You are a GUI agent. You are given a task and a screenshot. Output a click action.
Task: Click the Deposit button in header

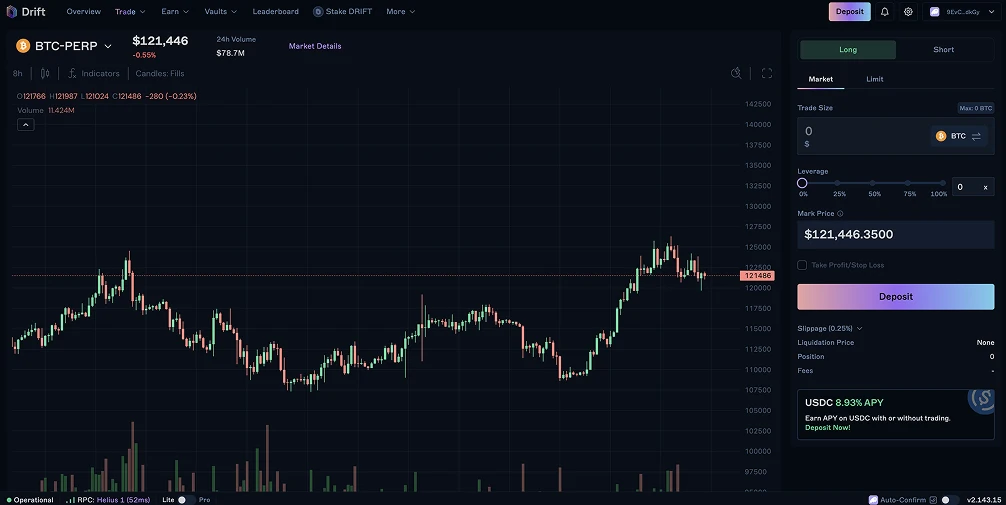tap(849, 12)
